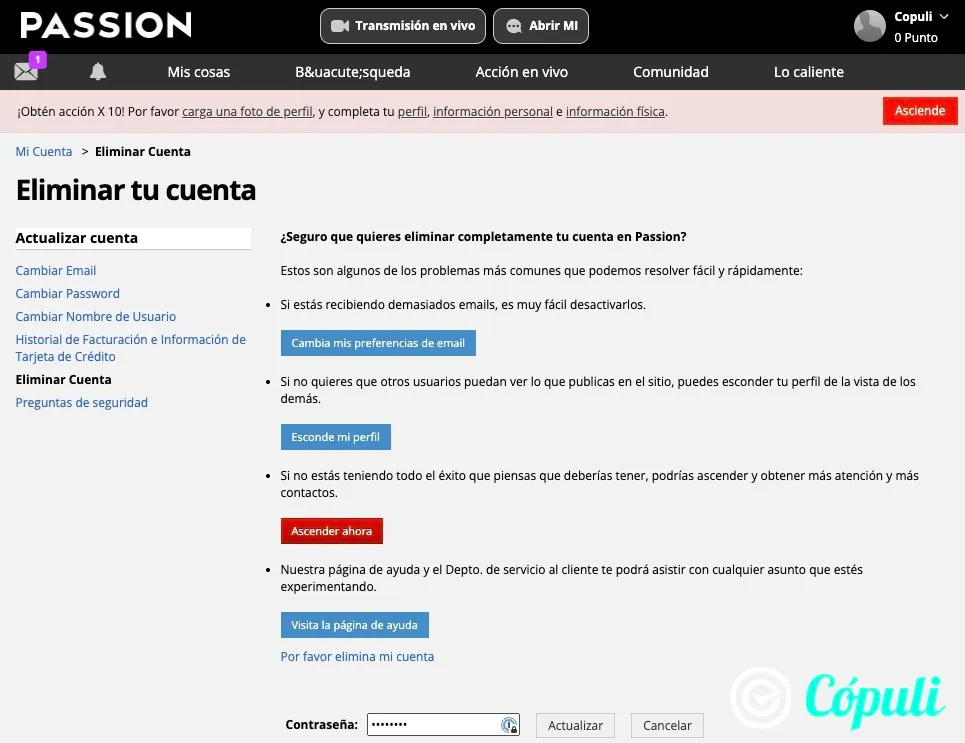Select Eliminar Cuenta in sidebar
Image resolution: width=965 pixels, height=743 pixels.
click(x=63, y=379)
